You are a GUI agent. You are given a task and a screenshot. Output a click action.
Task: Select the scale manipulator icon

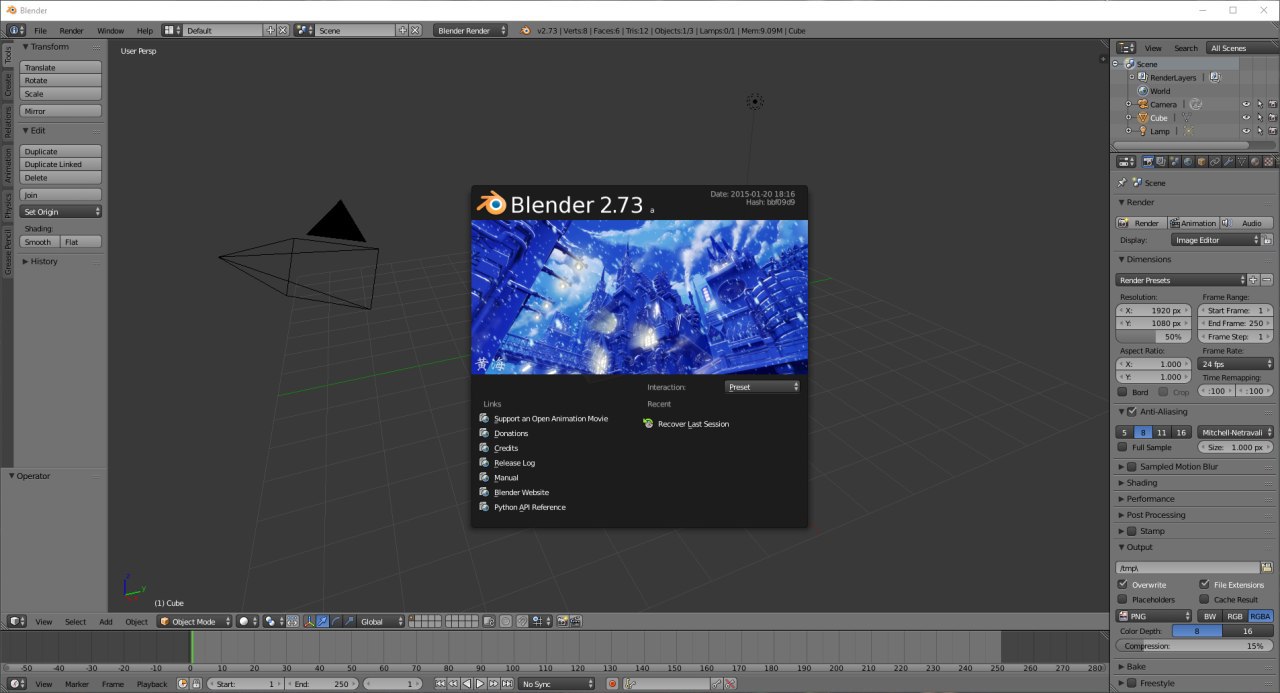click(x=349, y=621)
